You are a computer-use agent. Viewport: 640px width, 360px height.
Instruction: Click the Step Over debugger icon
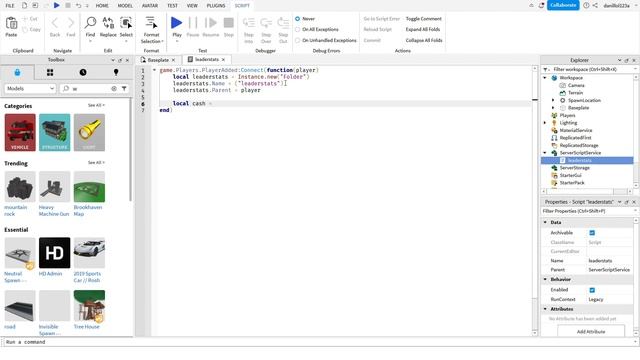click(266, 23)
